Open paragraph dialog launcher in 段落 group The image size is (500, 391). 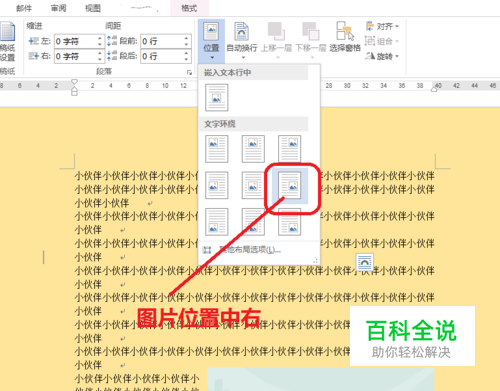click(189, 72)
